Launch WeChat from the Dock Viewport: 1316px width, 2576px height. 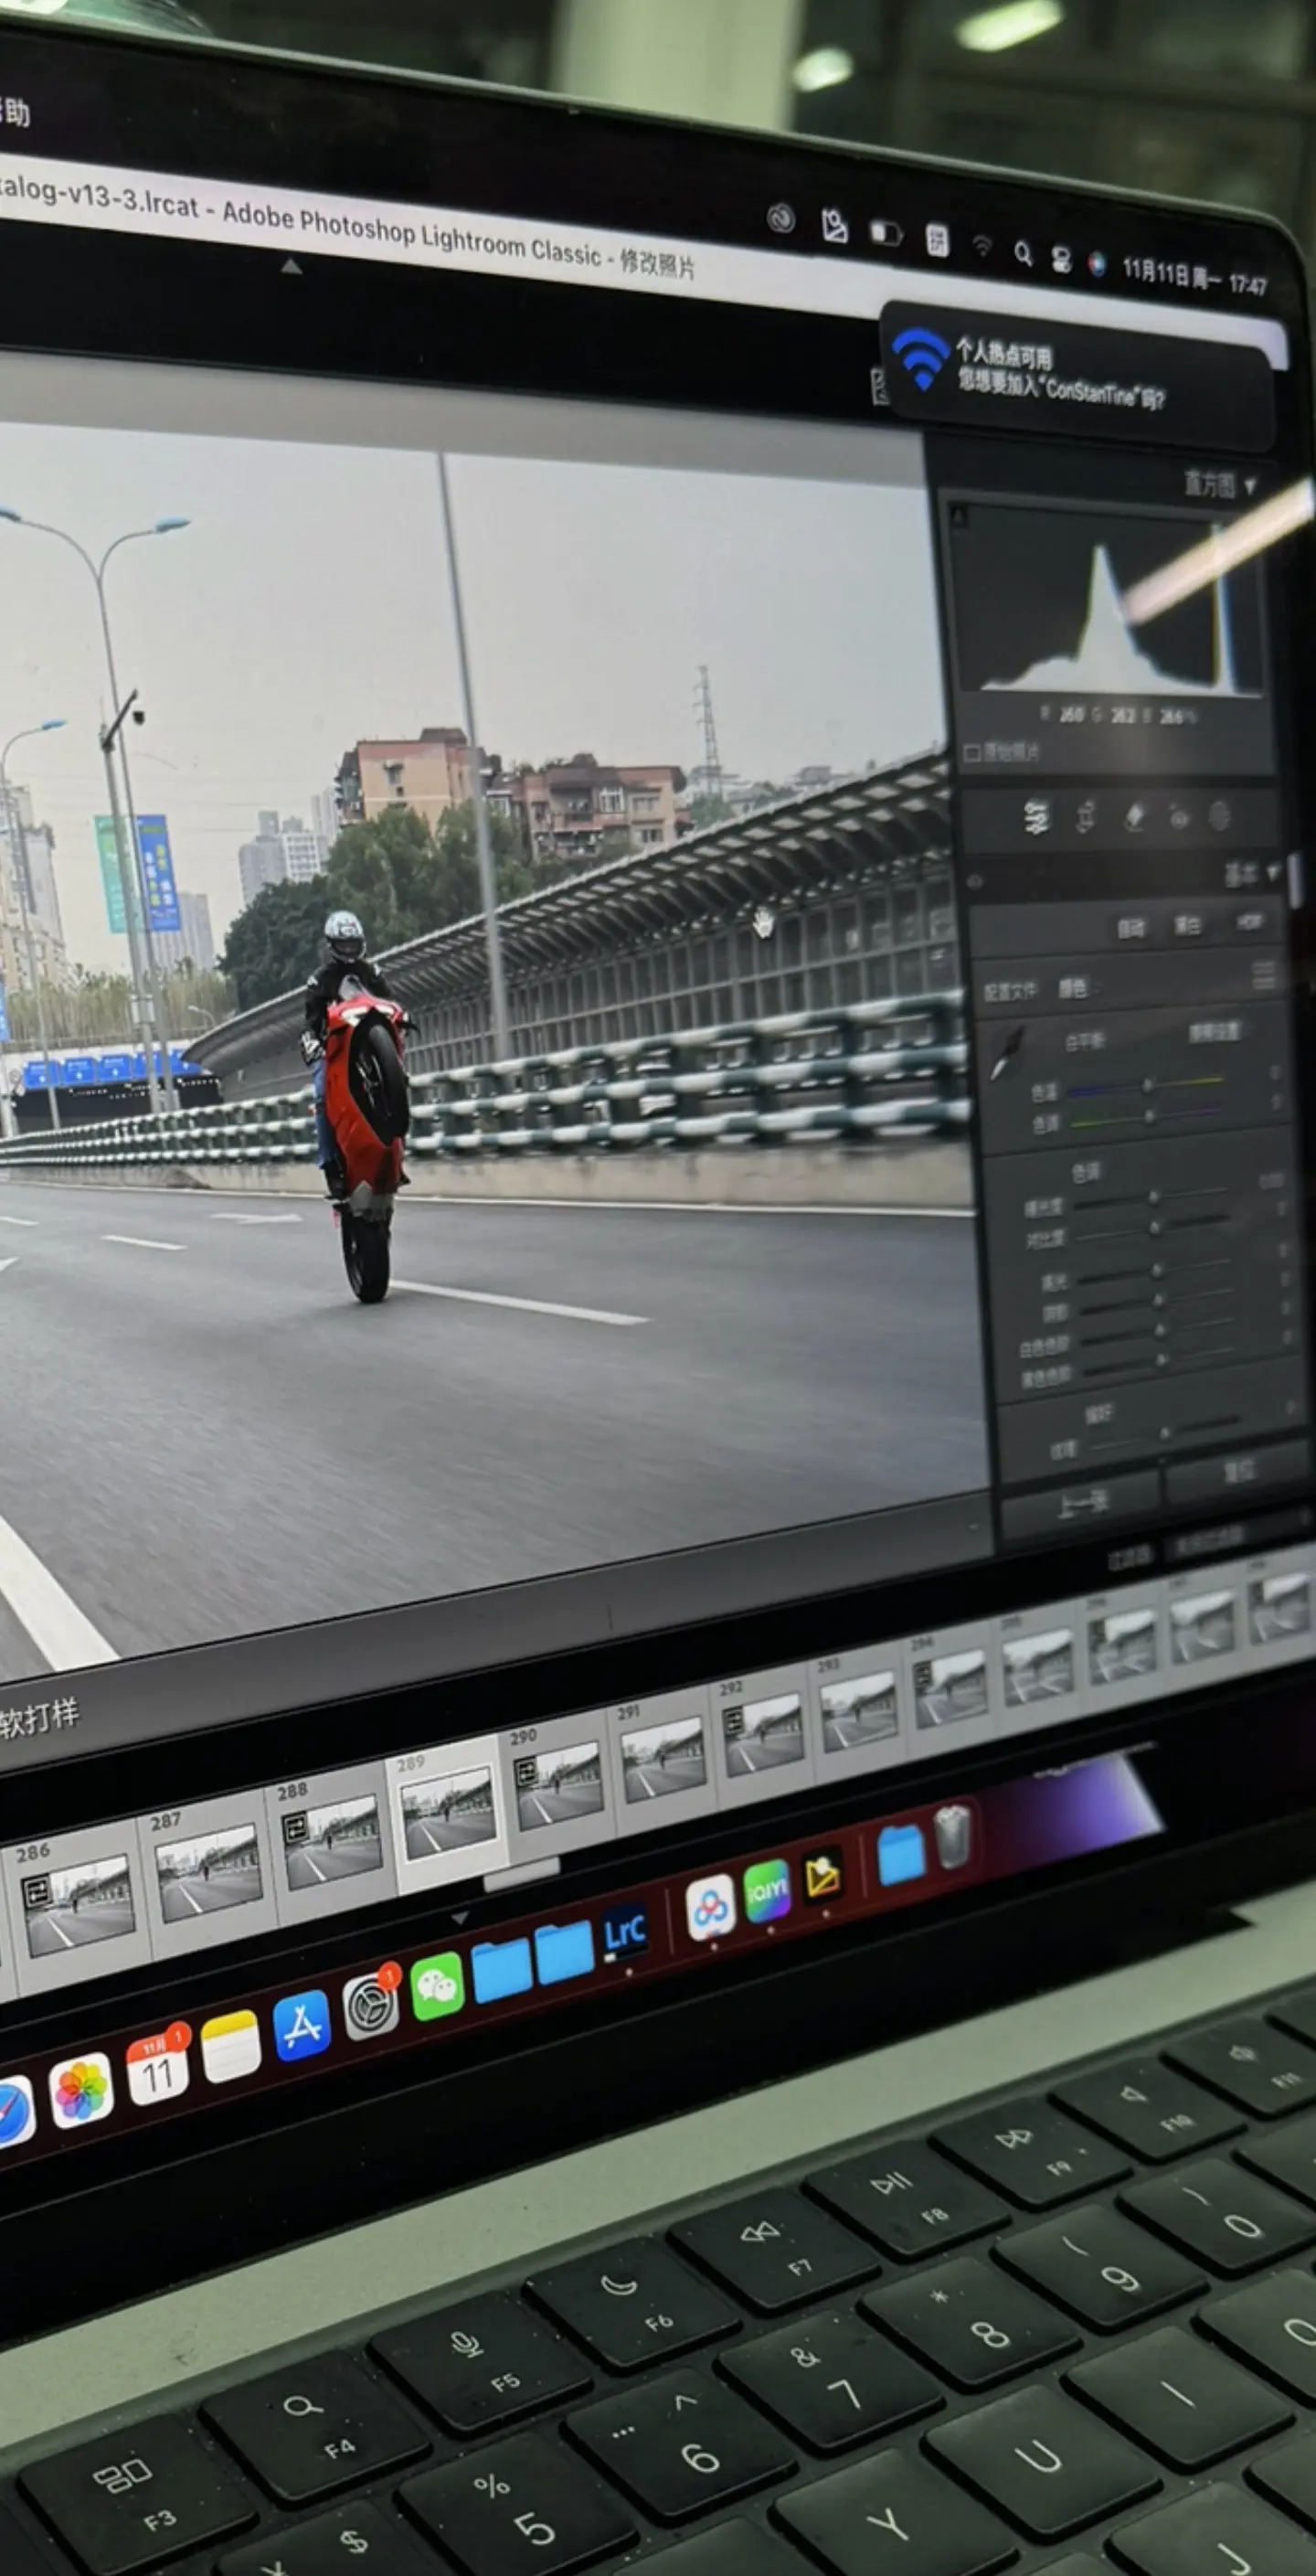[437, 1986]
